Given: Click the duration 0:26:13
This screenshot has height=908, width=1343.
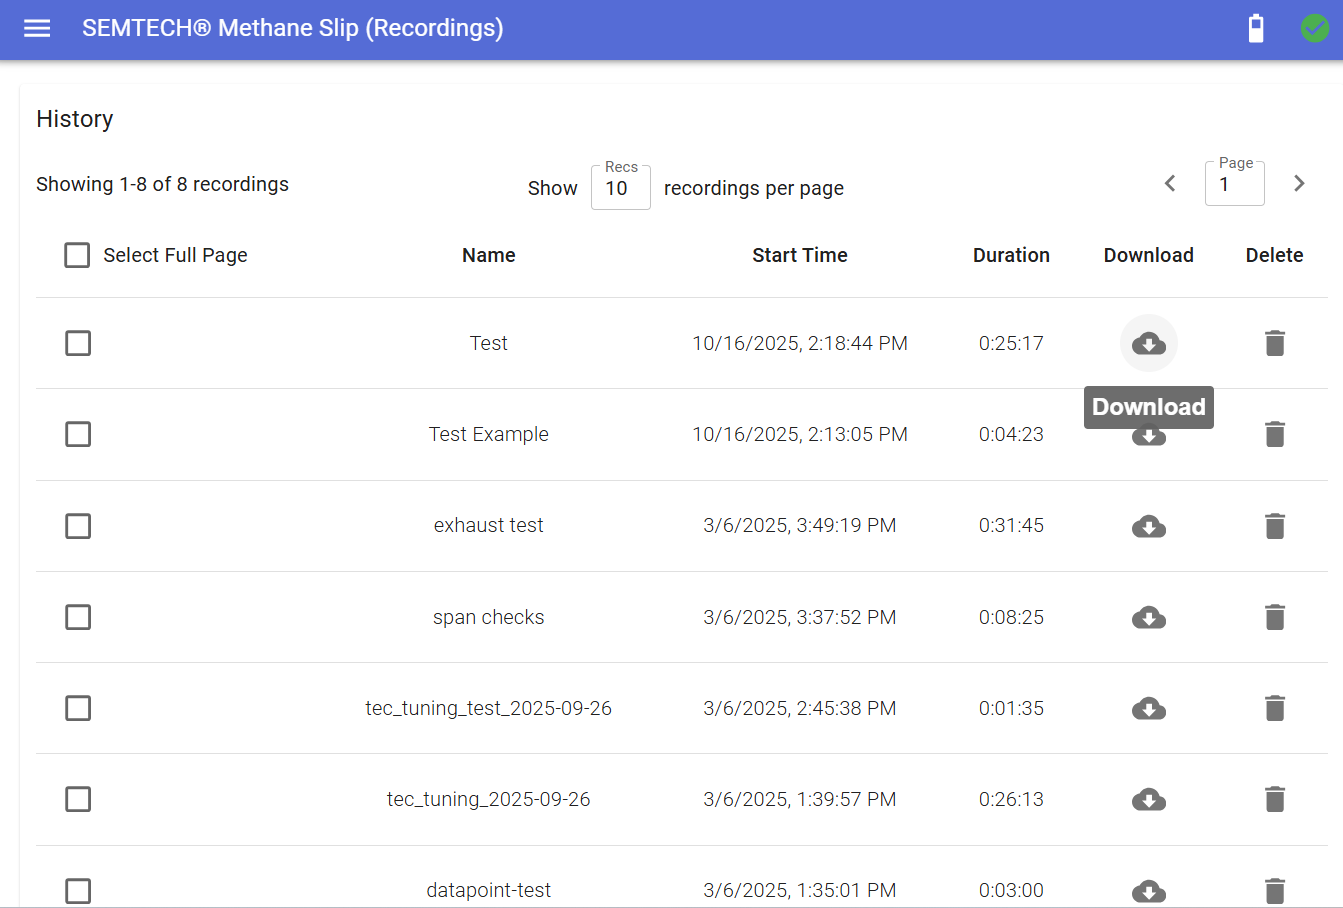Looking at the screenshot, I should 1011,799.
